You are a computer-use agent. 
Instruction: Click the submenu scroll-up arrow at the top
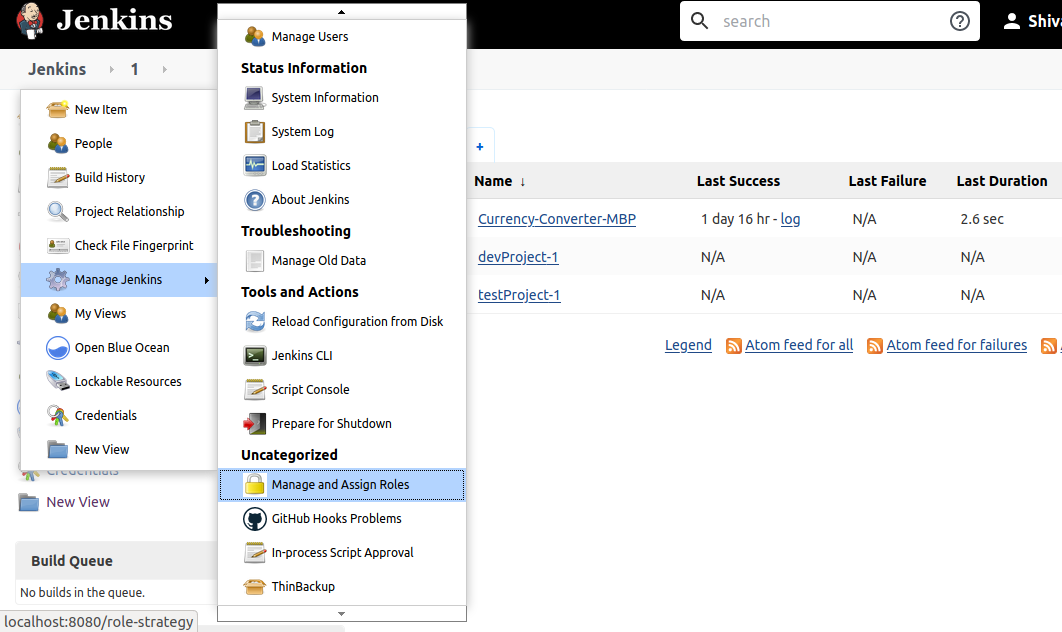click(x=341, y=12)
